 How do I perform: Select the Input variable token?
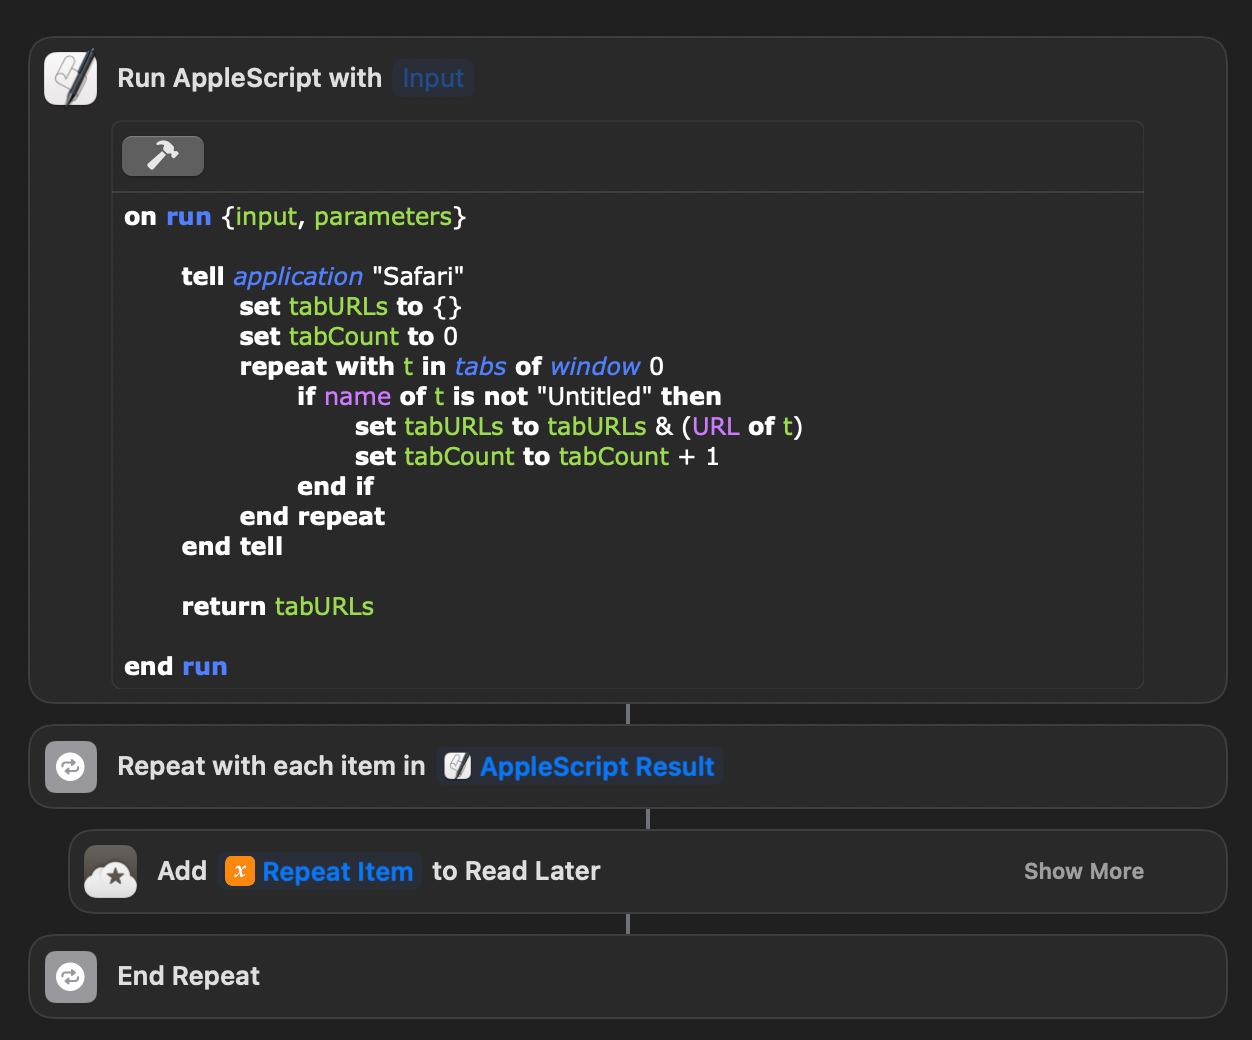pos(433,78)
